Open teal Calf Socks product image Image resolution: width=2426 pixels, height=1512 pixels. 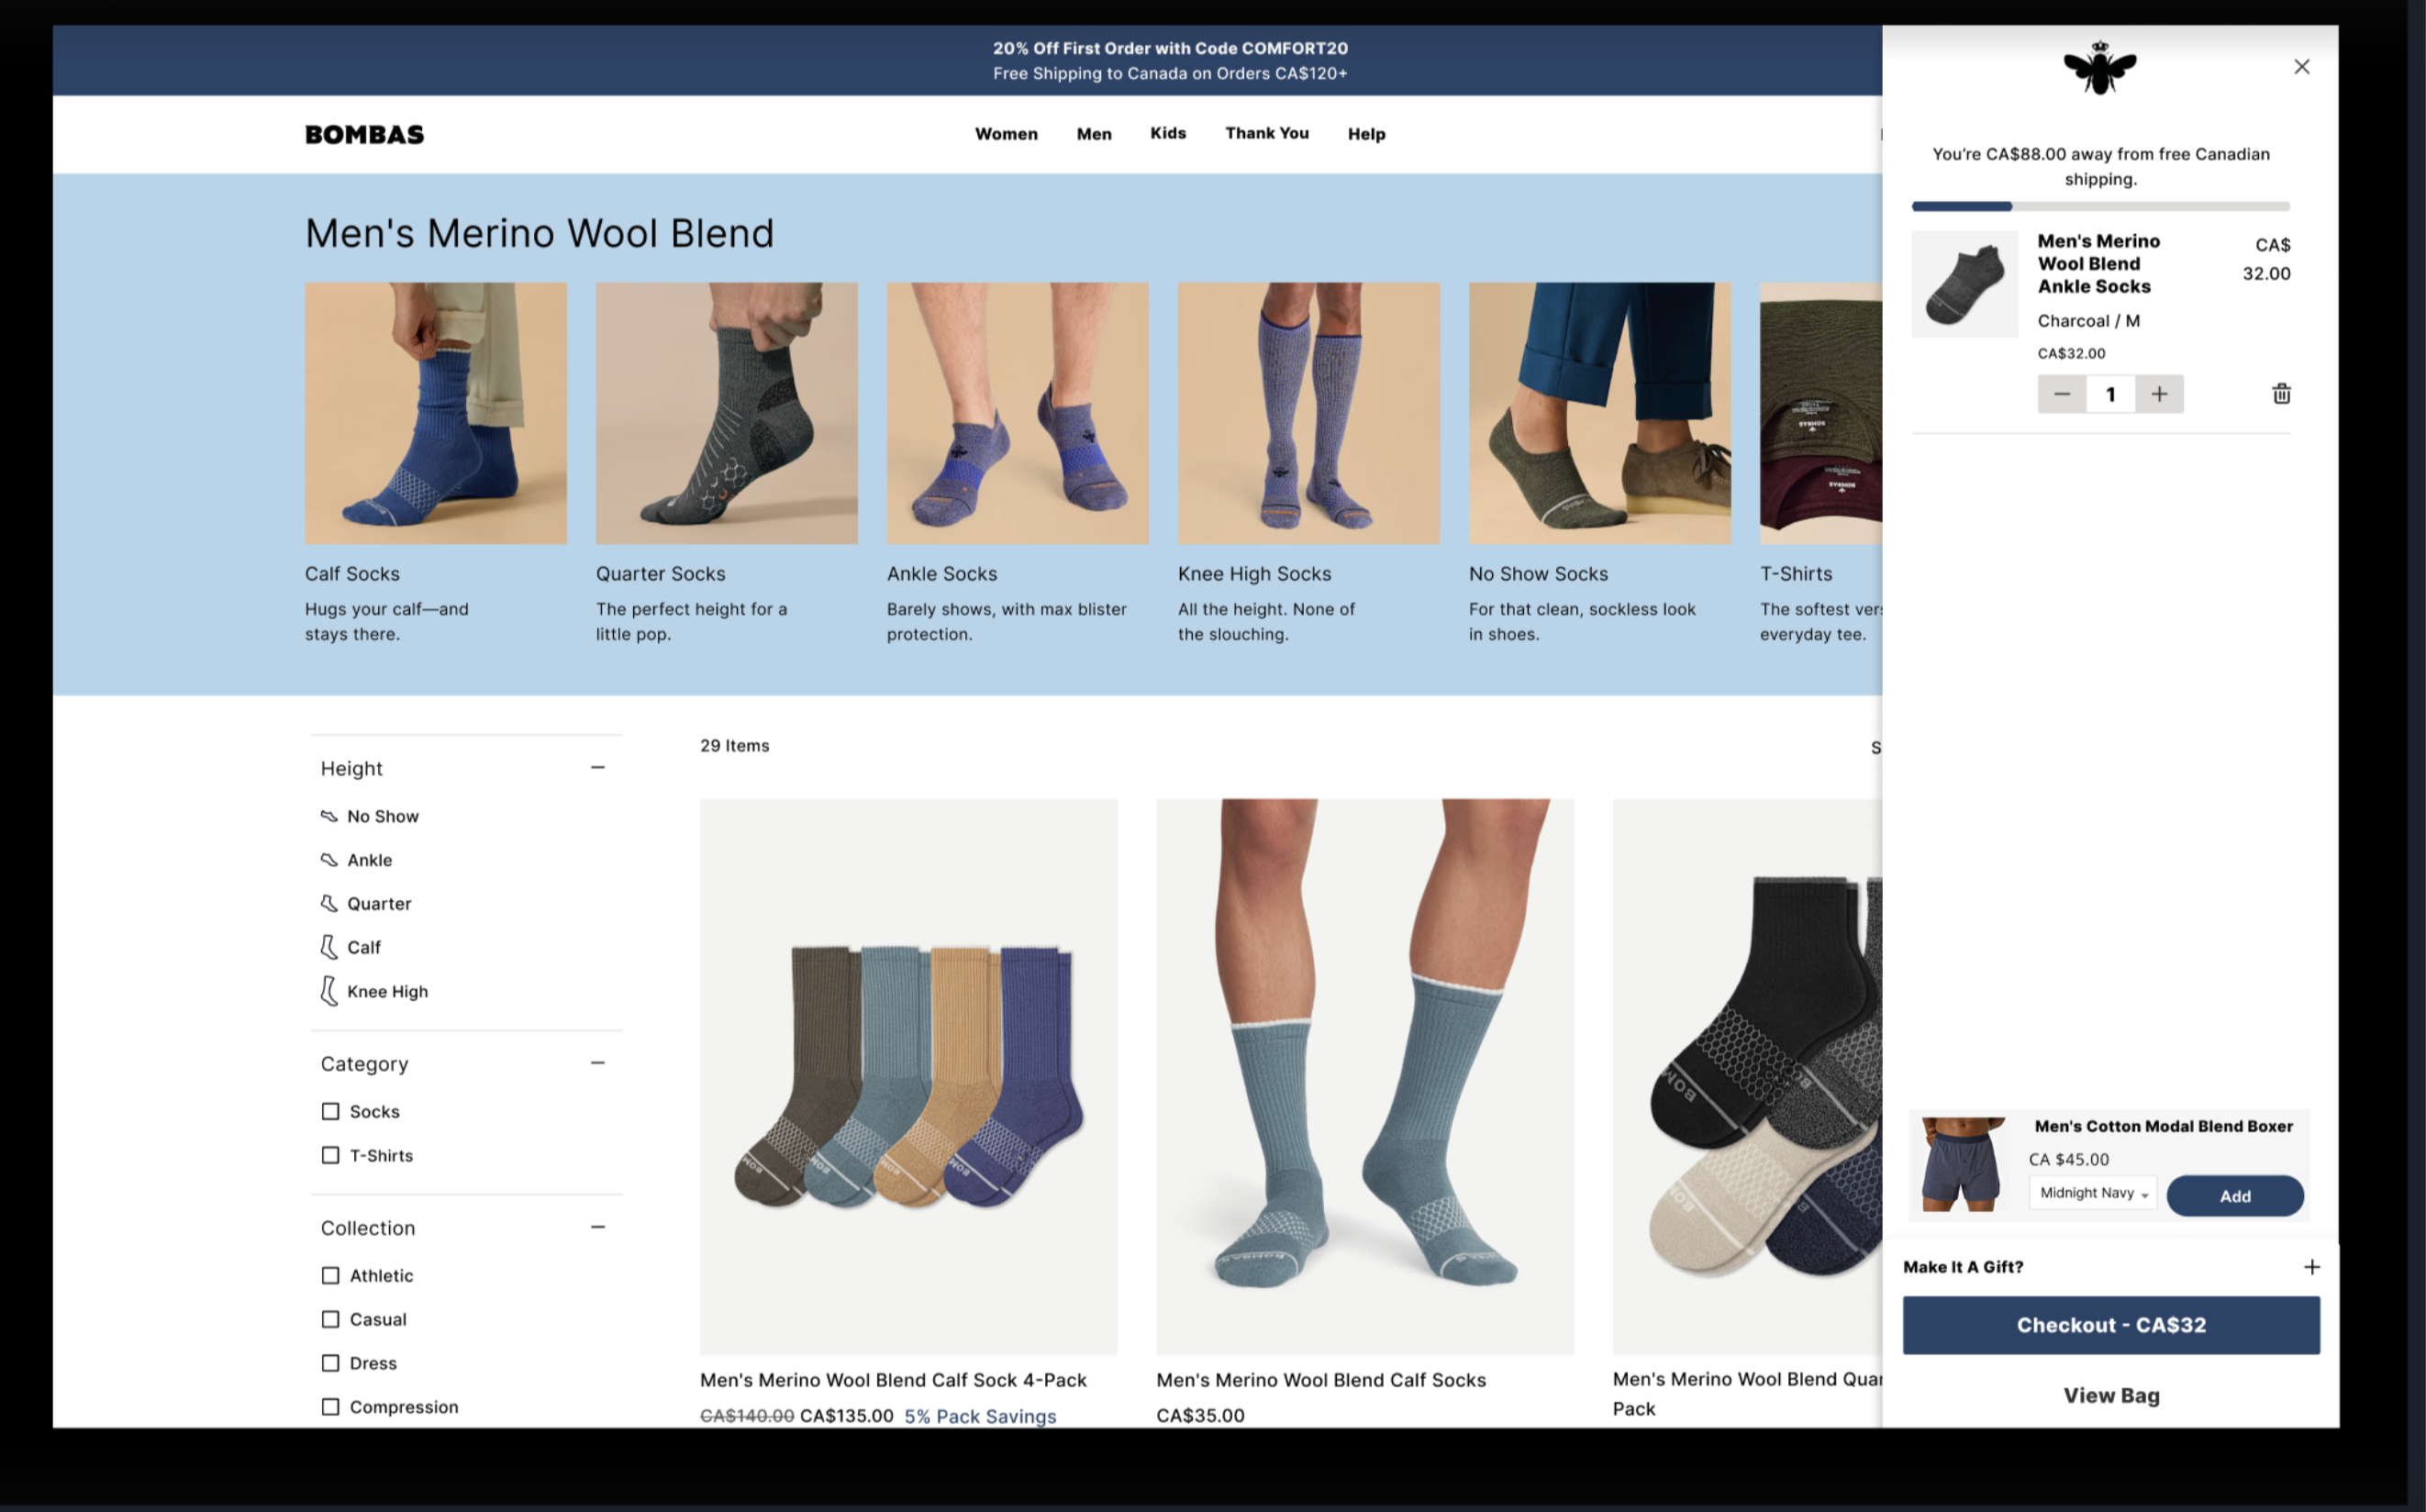tap(1365, 1077)
